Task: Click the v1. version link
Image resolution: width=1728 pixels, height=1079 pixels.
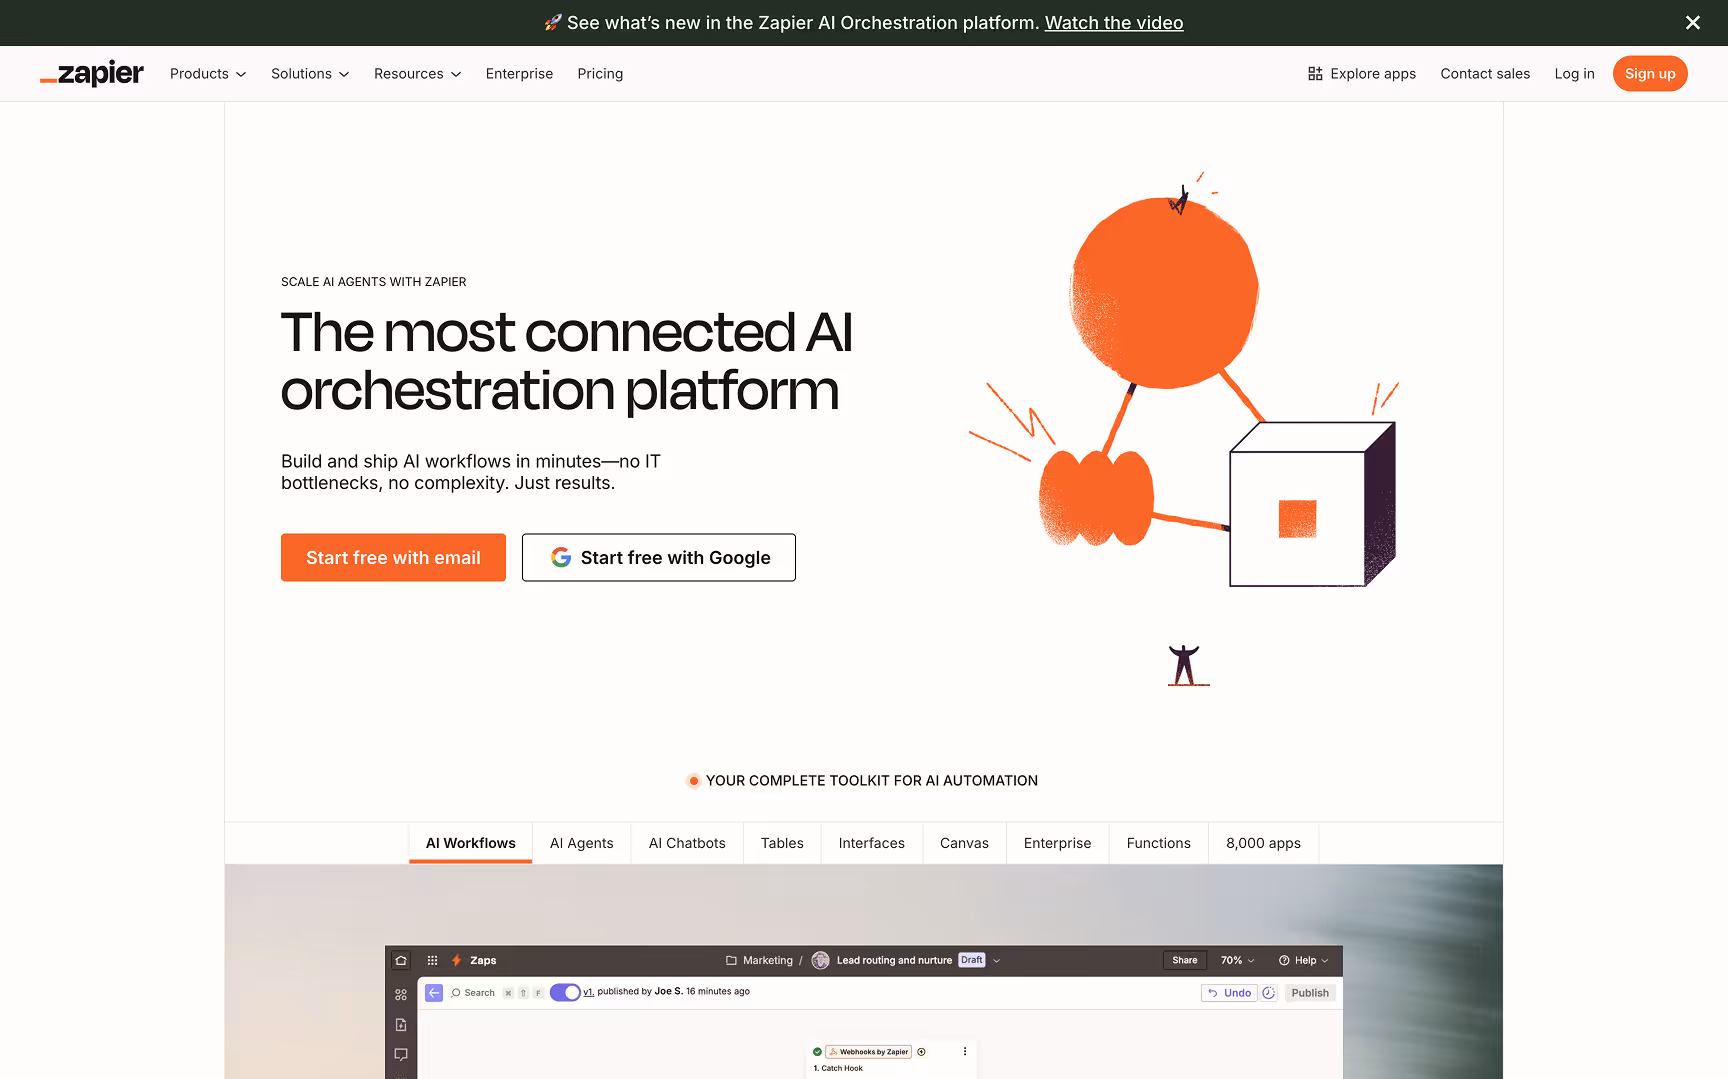Action: [589, 992]
